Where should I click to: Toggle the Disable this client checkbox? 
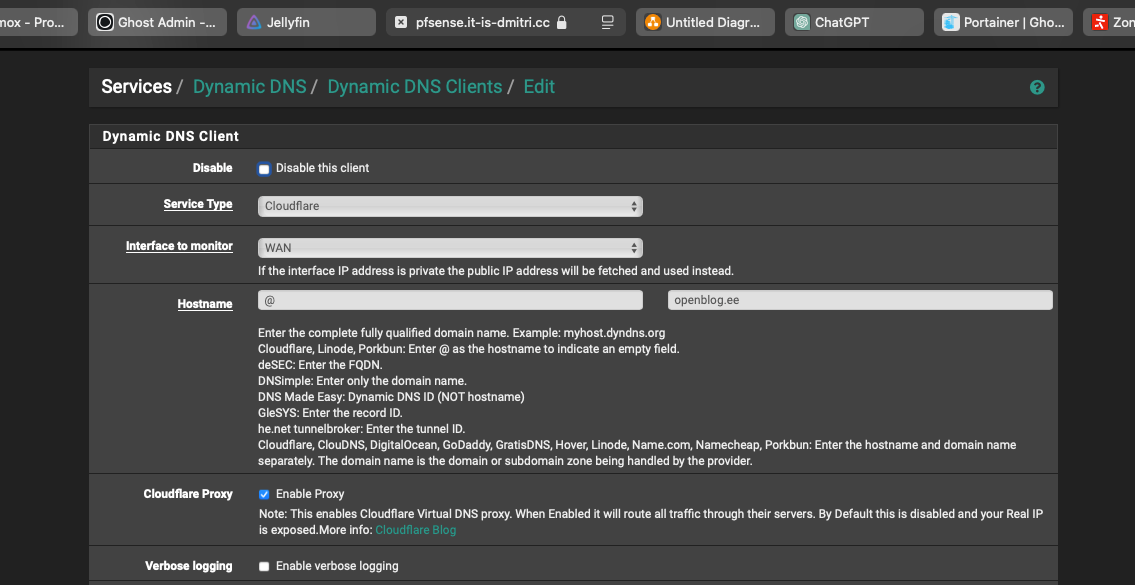[x=264, y=169]
